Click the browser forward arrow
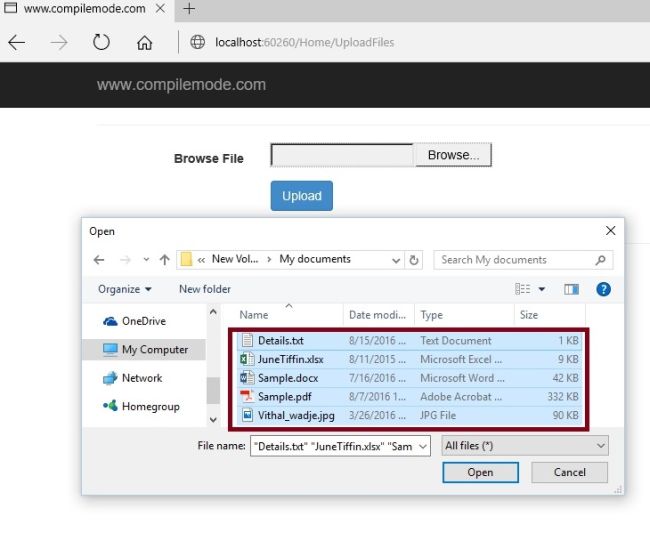This screenshot has height=549, width=650. pos(59,42)
